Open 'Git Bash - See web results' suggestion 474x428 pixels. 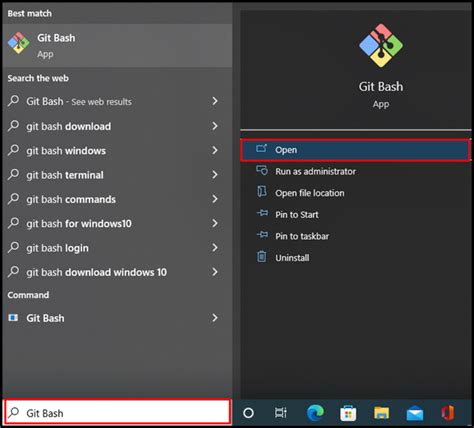coord(117,101)
